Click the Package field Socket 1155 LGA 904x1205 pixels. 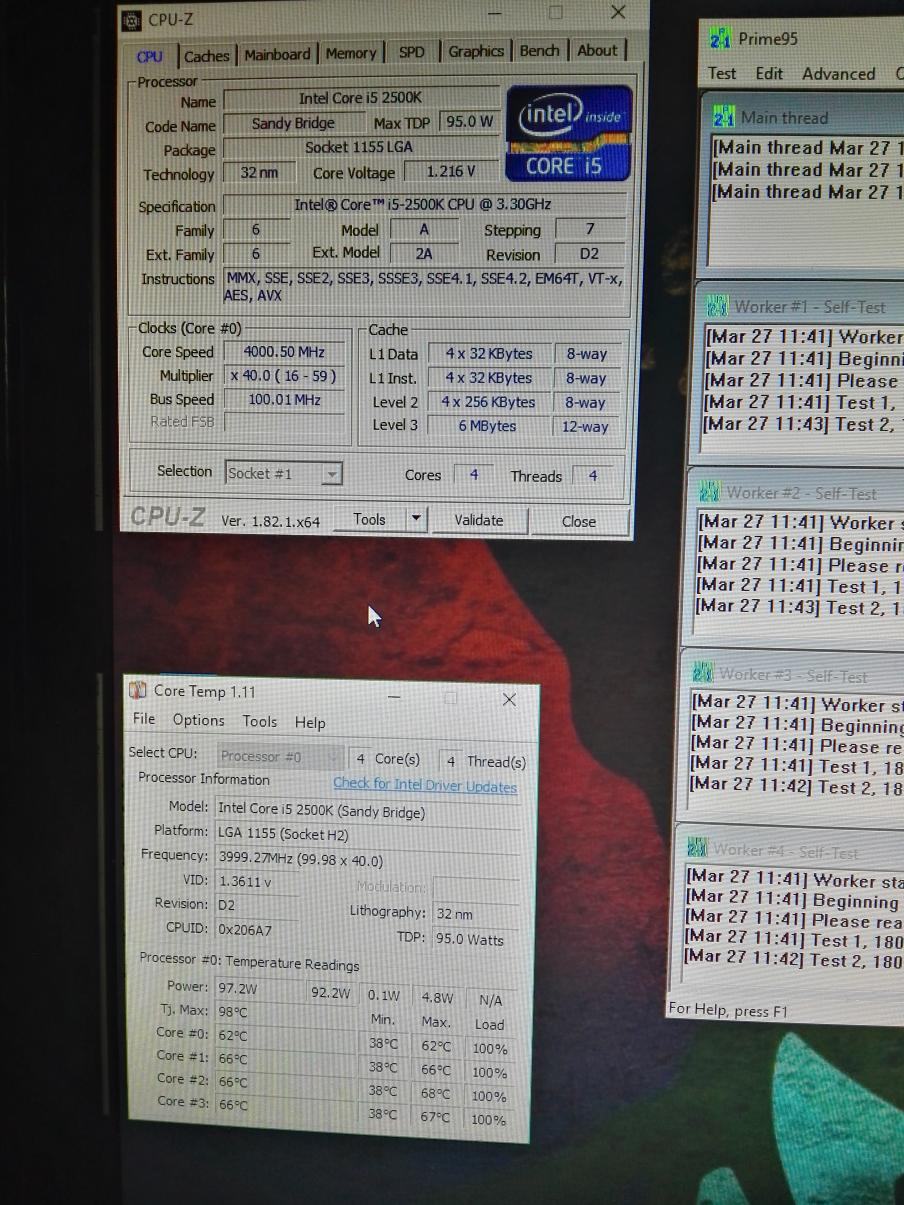tap(361, 147)
